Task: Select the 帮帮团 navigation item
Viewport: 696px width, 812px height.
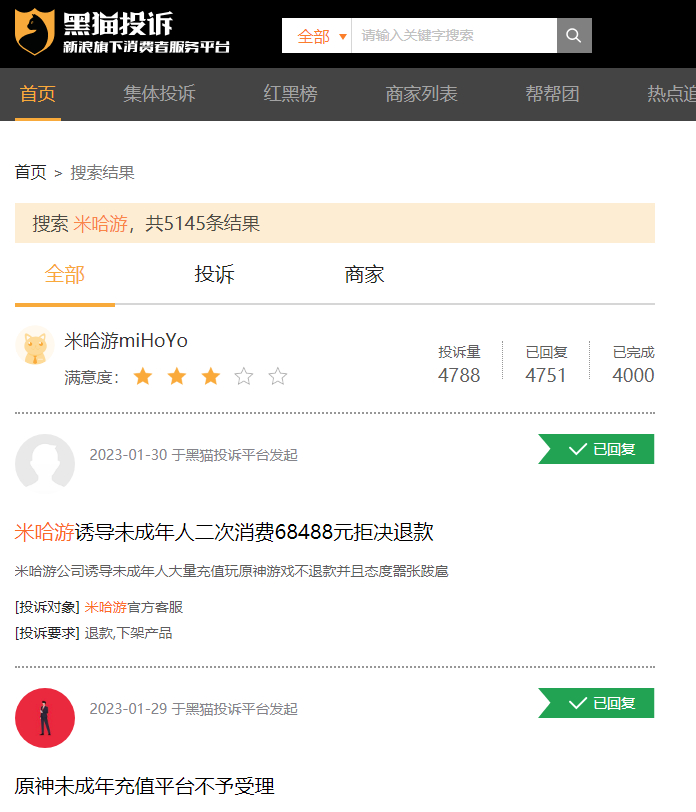Action: click(552, 94)
